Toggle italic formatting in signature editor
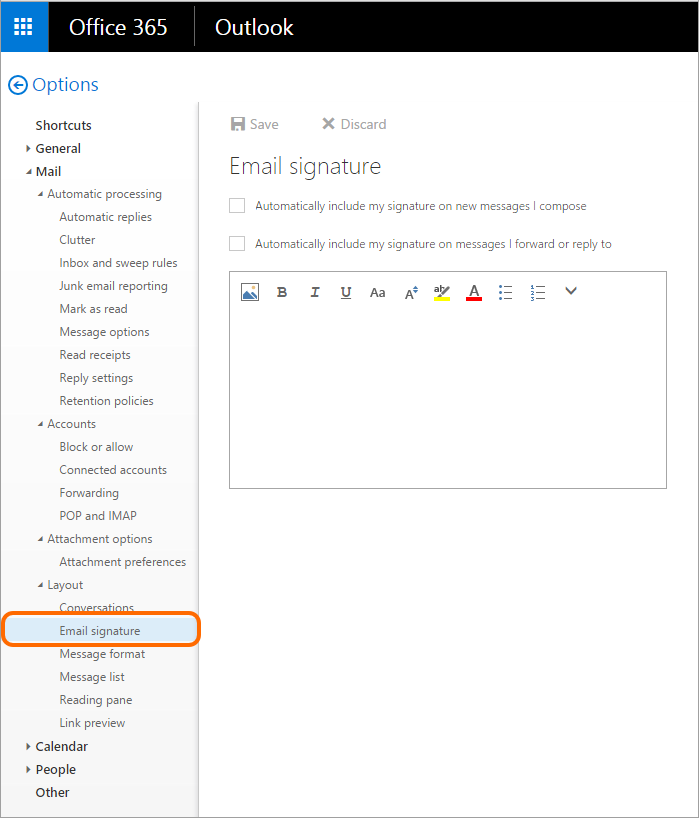This screenshot has width=699, height=818. coord(315,292)
